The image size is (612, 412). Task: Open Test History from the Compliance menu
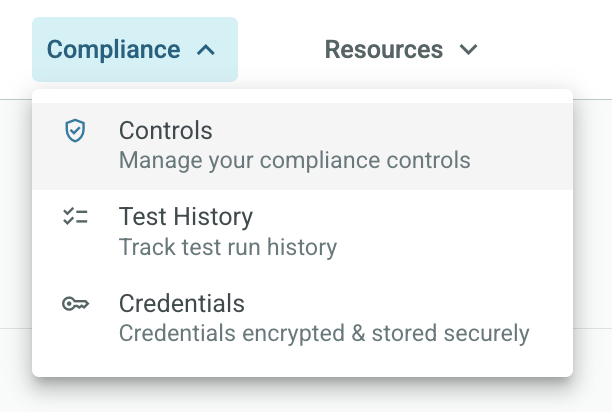[185, 217]
